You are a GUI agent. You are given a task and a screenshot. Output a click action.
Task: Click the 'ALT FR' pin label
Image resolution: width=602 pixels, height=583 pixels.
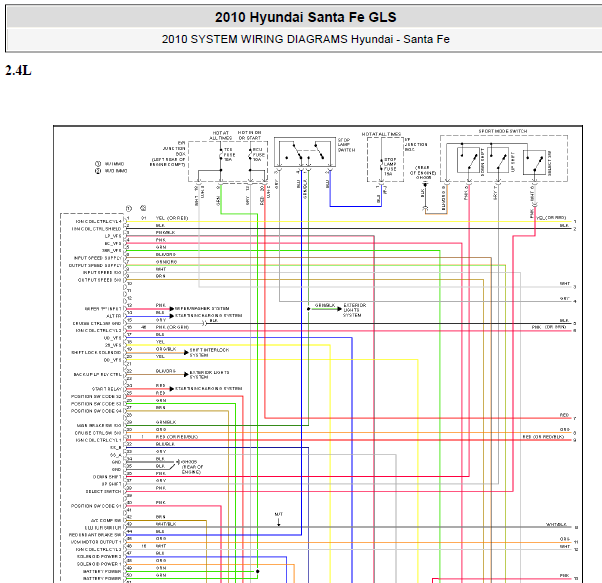pyautogui.click(x=114, y=316)
